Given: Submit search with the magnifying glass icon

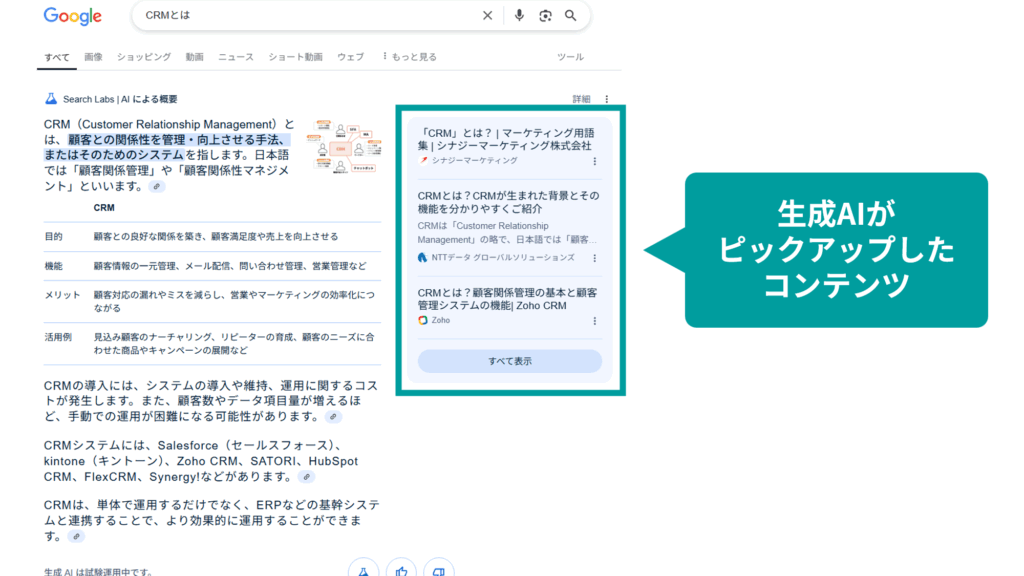Looking at the screenshot, I should click(571, 16).
